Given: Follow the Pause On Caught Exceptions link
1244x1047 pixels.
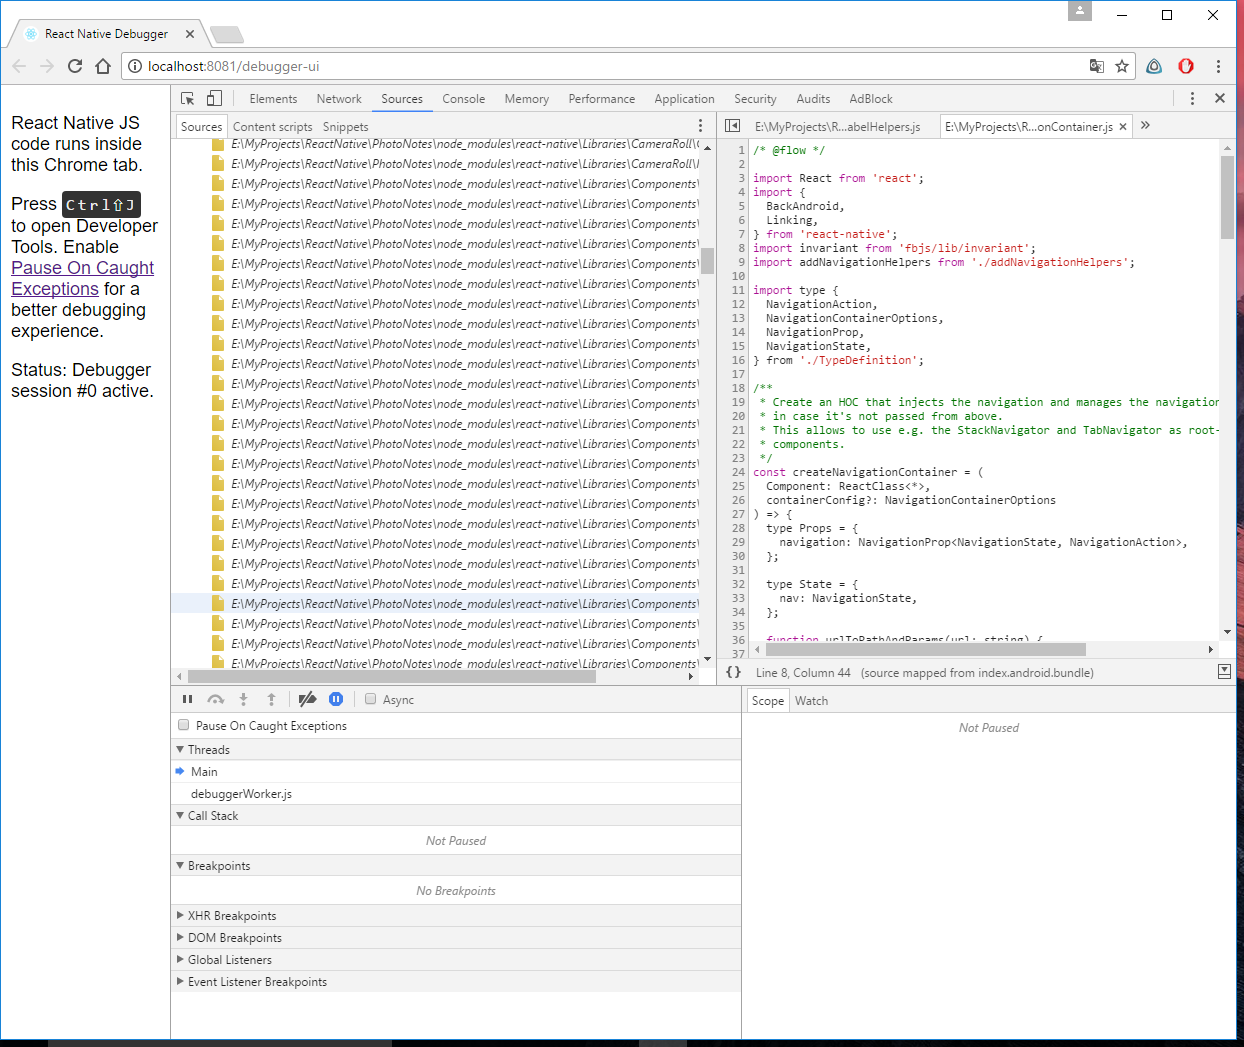Looking at the screenshot, I should pyautogui.click(x=82, y=268).
